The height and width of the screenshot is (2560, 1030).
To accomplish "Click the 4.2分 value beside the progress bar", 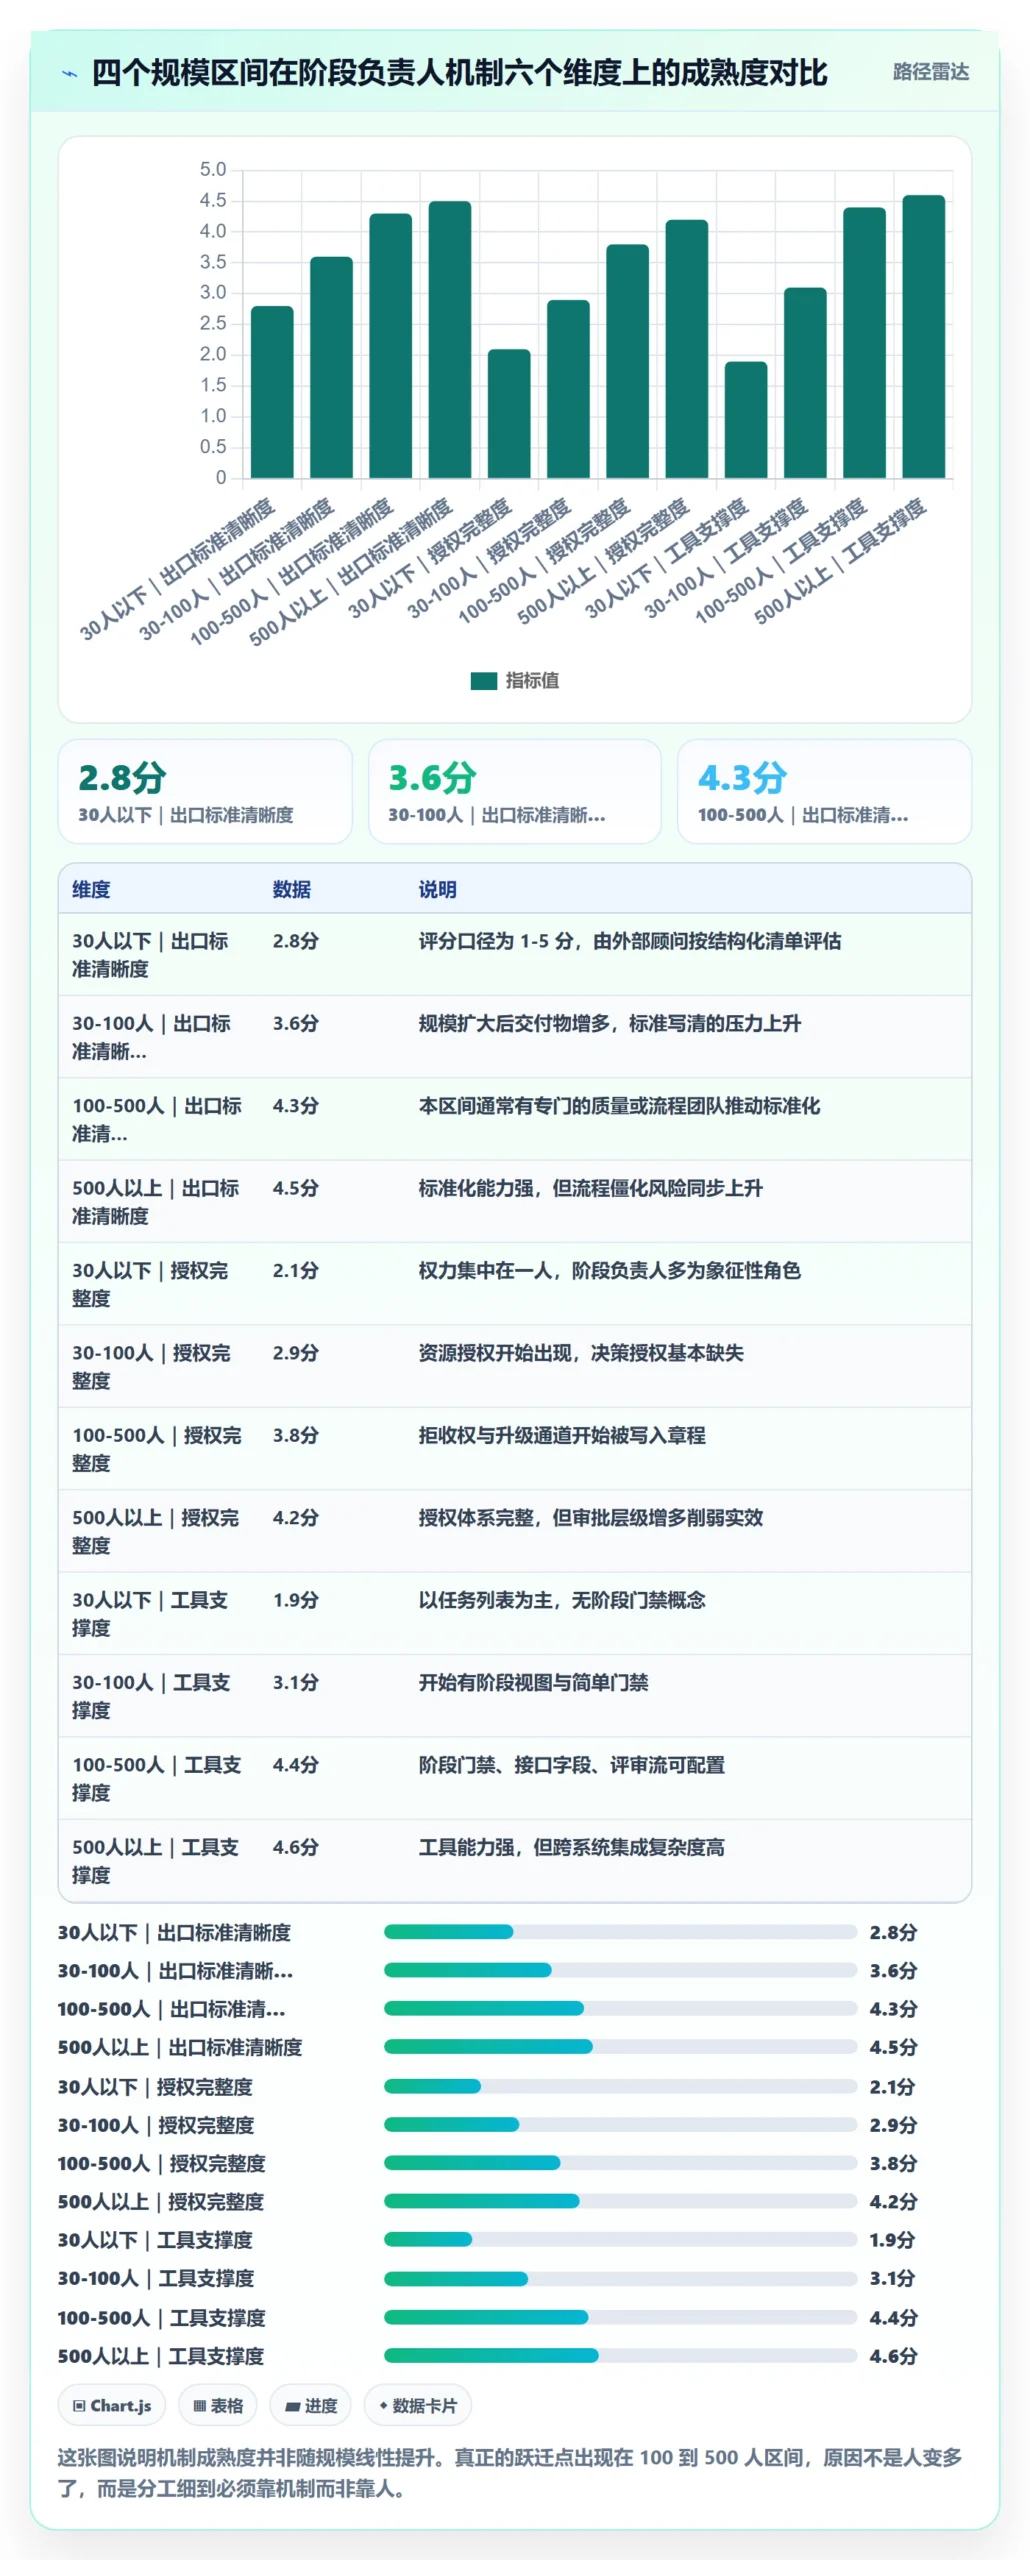I will pos(893,2201).
